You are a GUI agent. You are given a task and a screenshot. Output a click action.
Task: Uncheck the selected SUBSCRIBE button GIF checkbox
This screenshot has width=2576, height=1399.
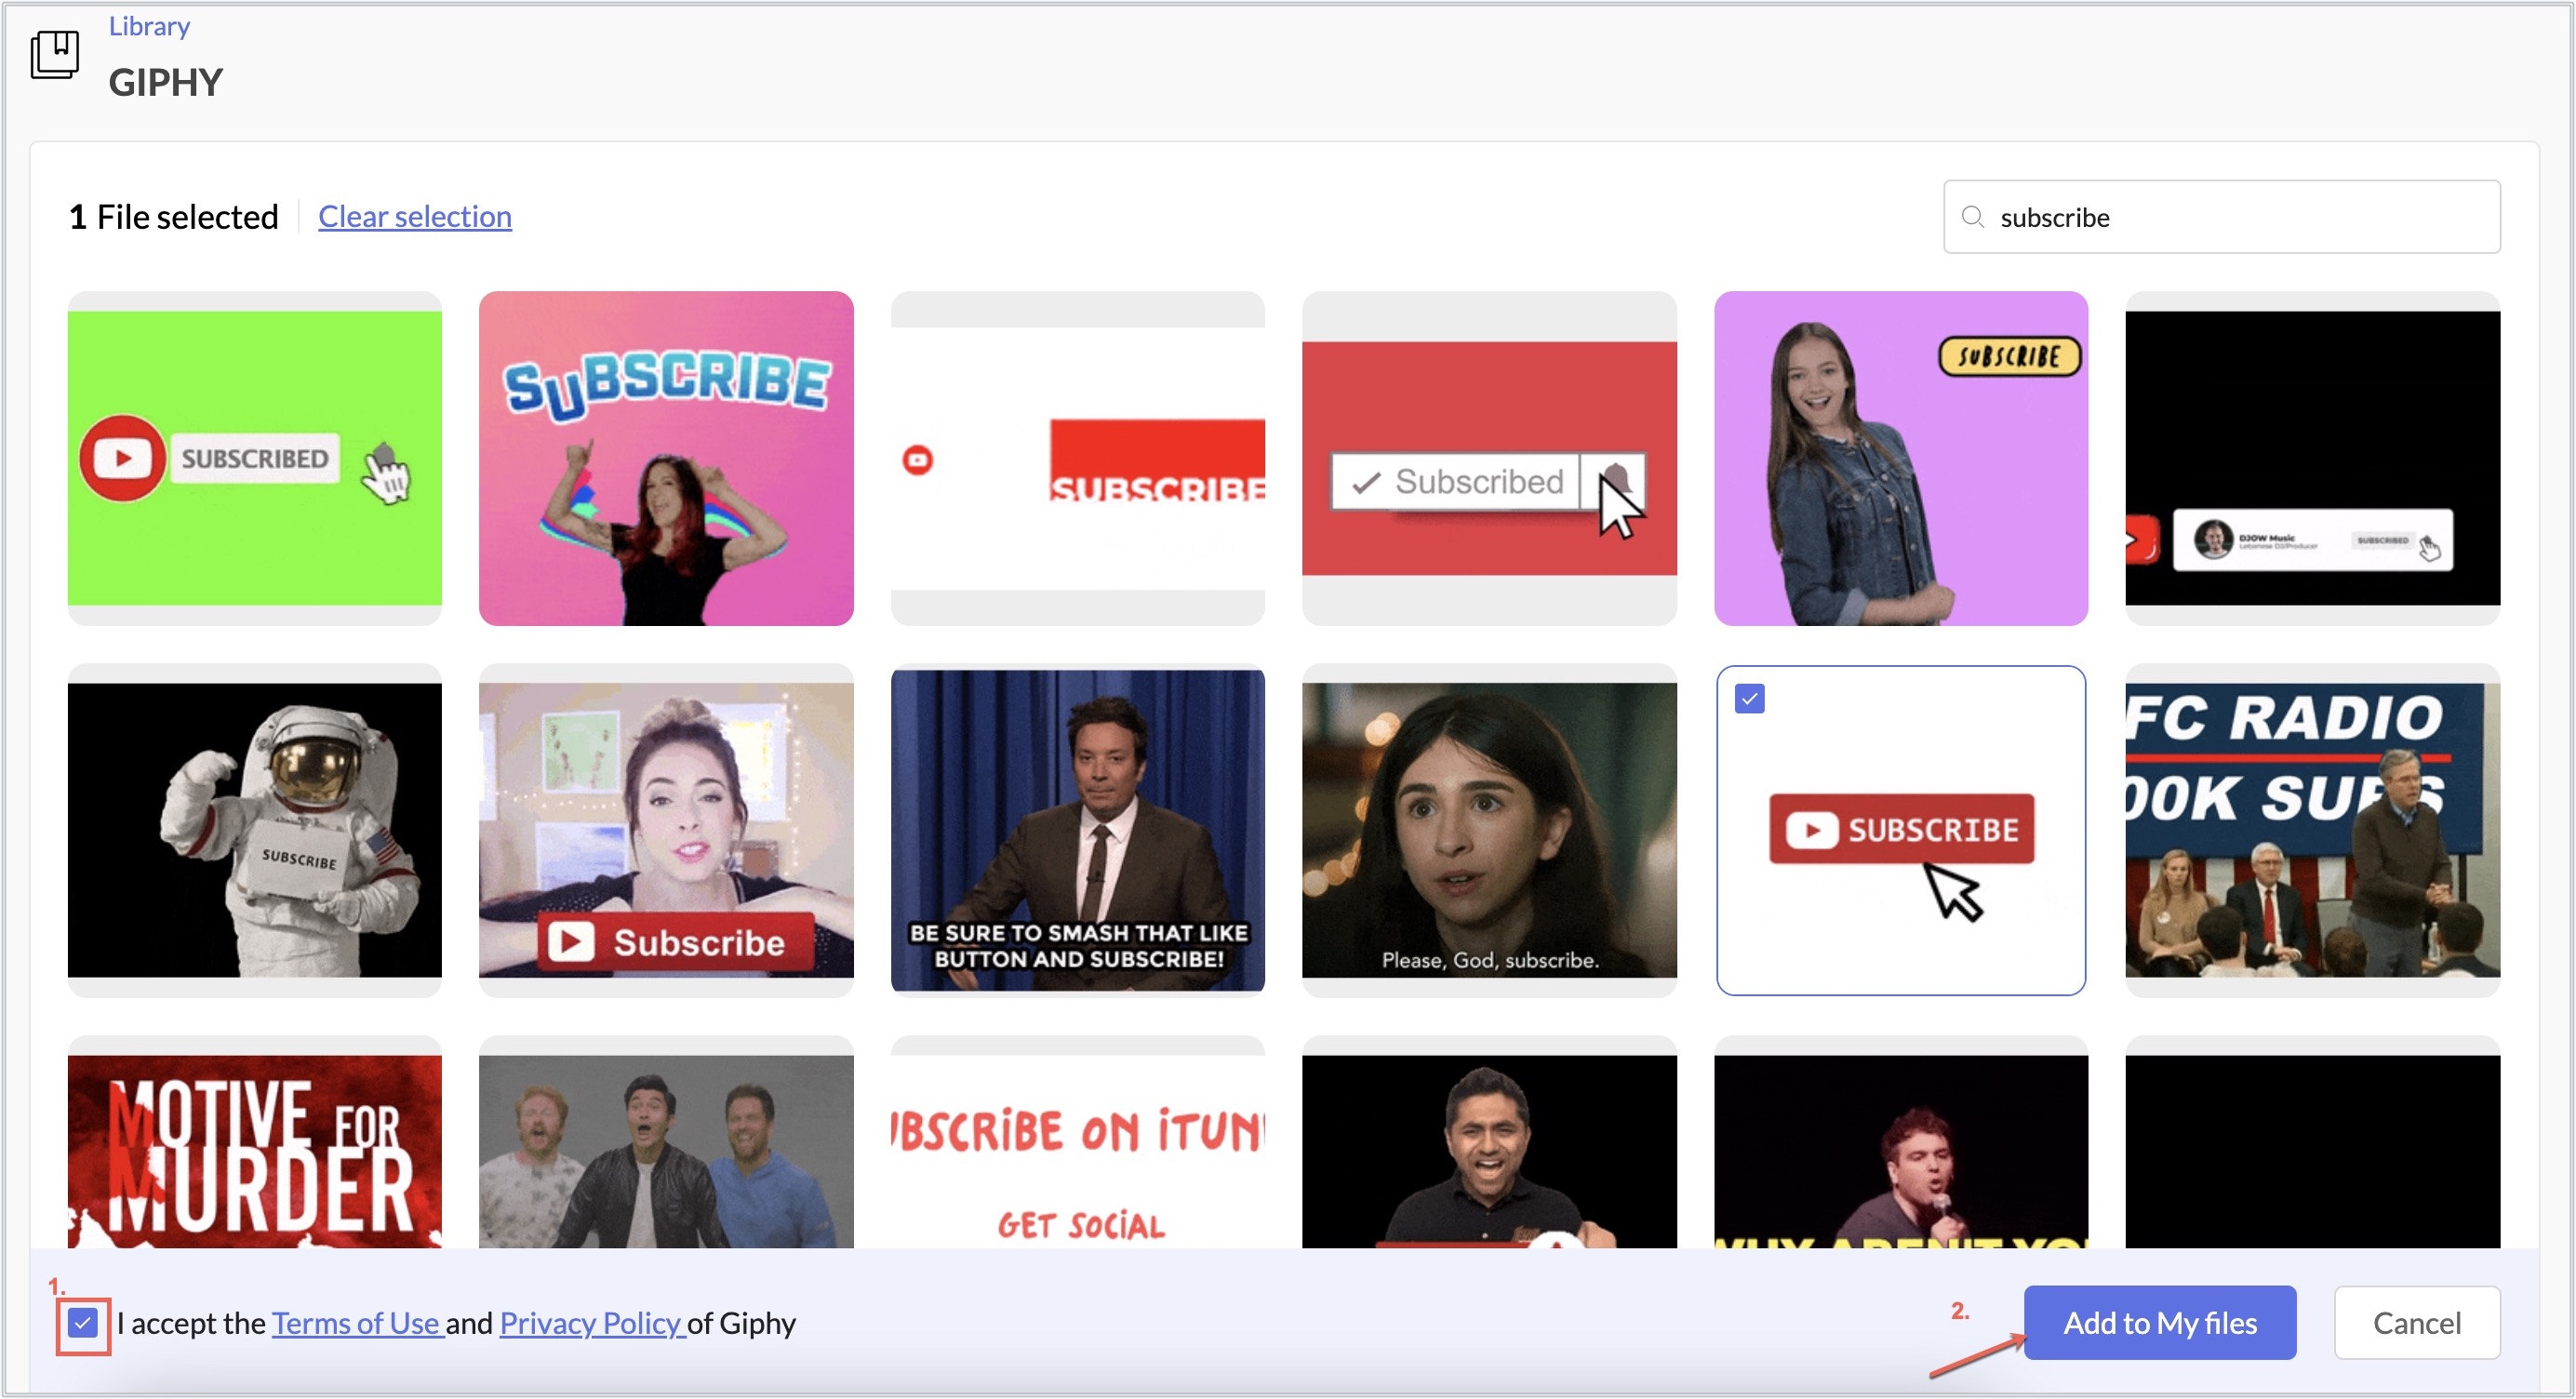pos(1749,698)
